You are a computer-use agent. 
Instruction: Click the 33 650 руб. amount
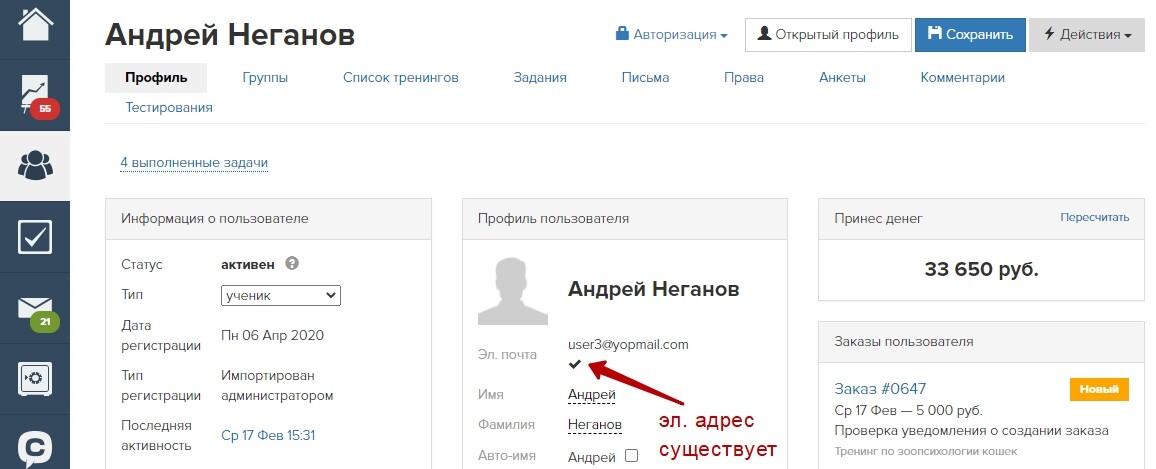point(981,270)
